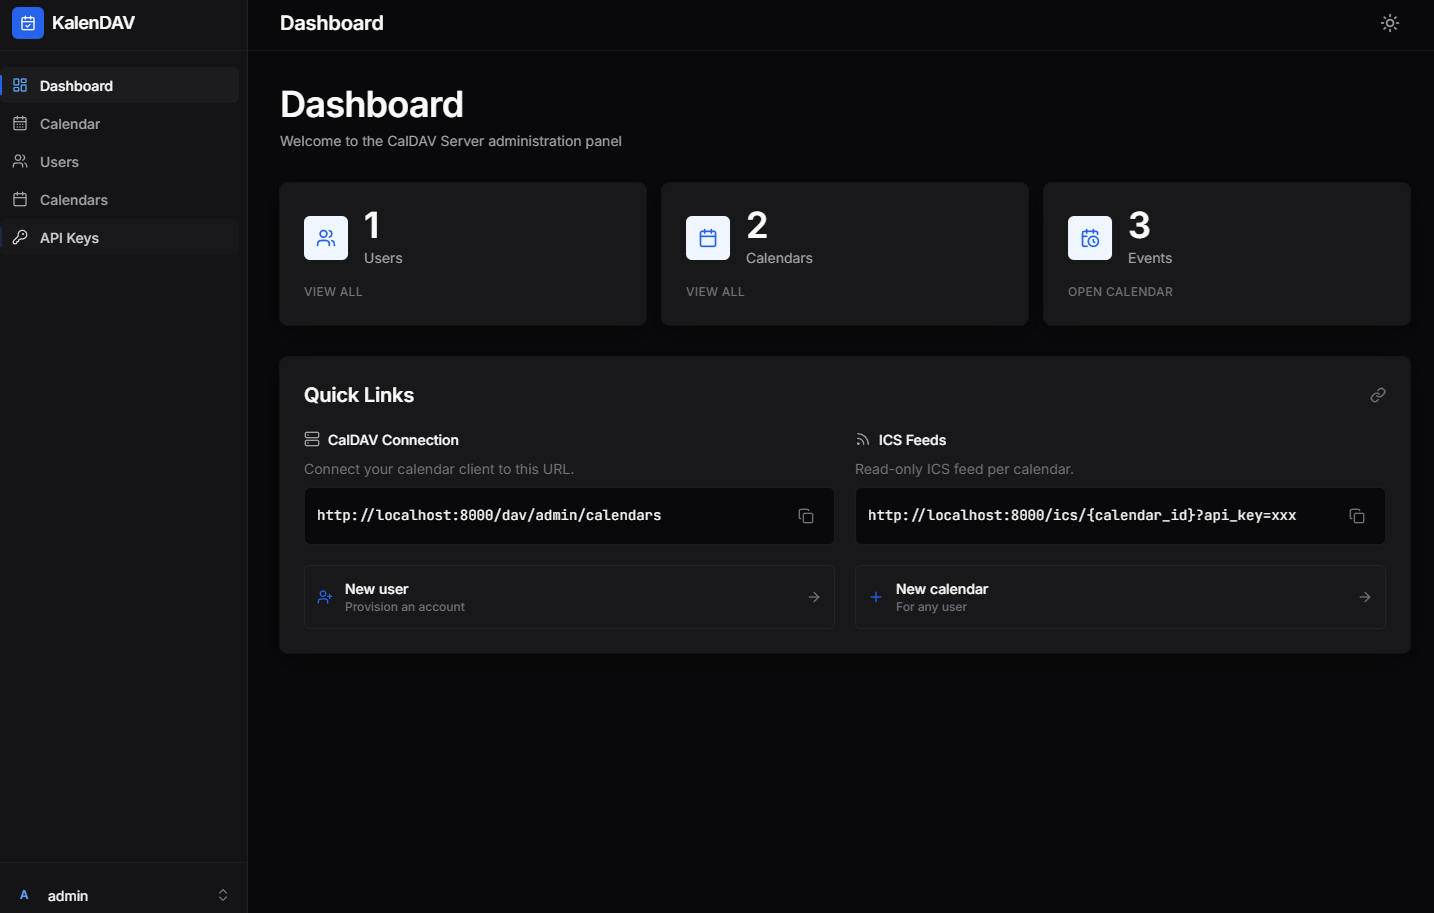Toggle the light/dark theme sun icon
Image resolution: width=1434 pixels, height=913 pixels.
1390,23
